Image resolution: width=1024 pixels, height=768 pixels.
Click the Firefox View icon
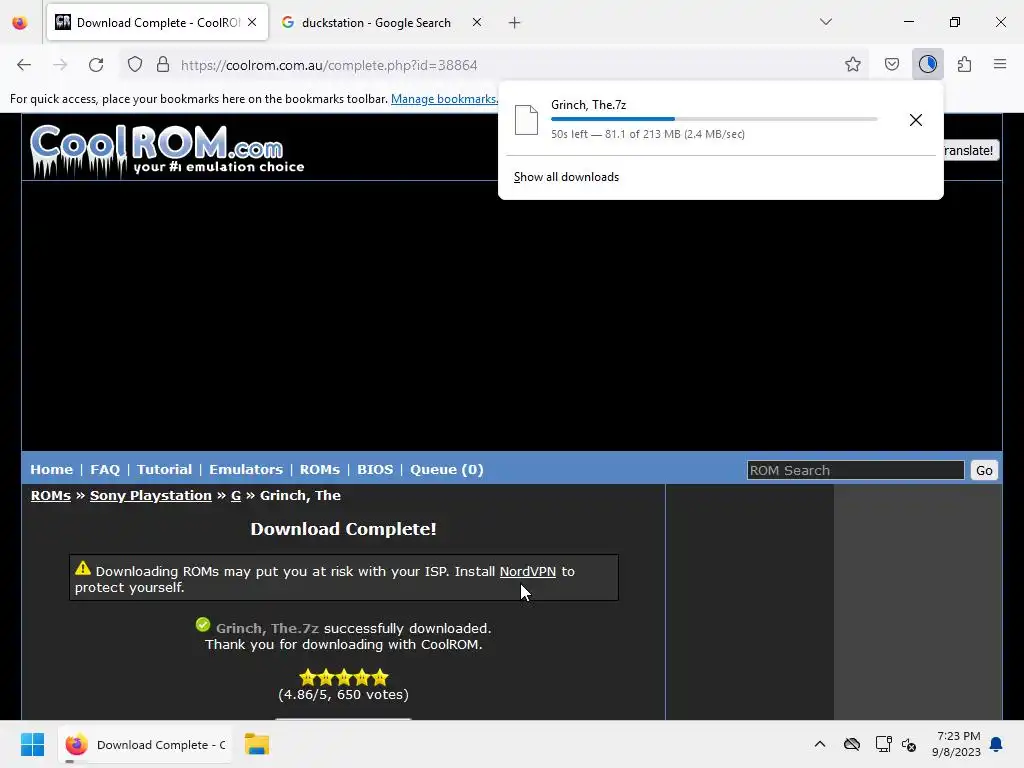[x=20, y=23]
